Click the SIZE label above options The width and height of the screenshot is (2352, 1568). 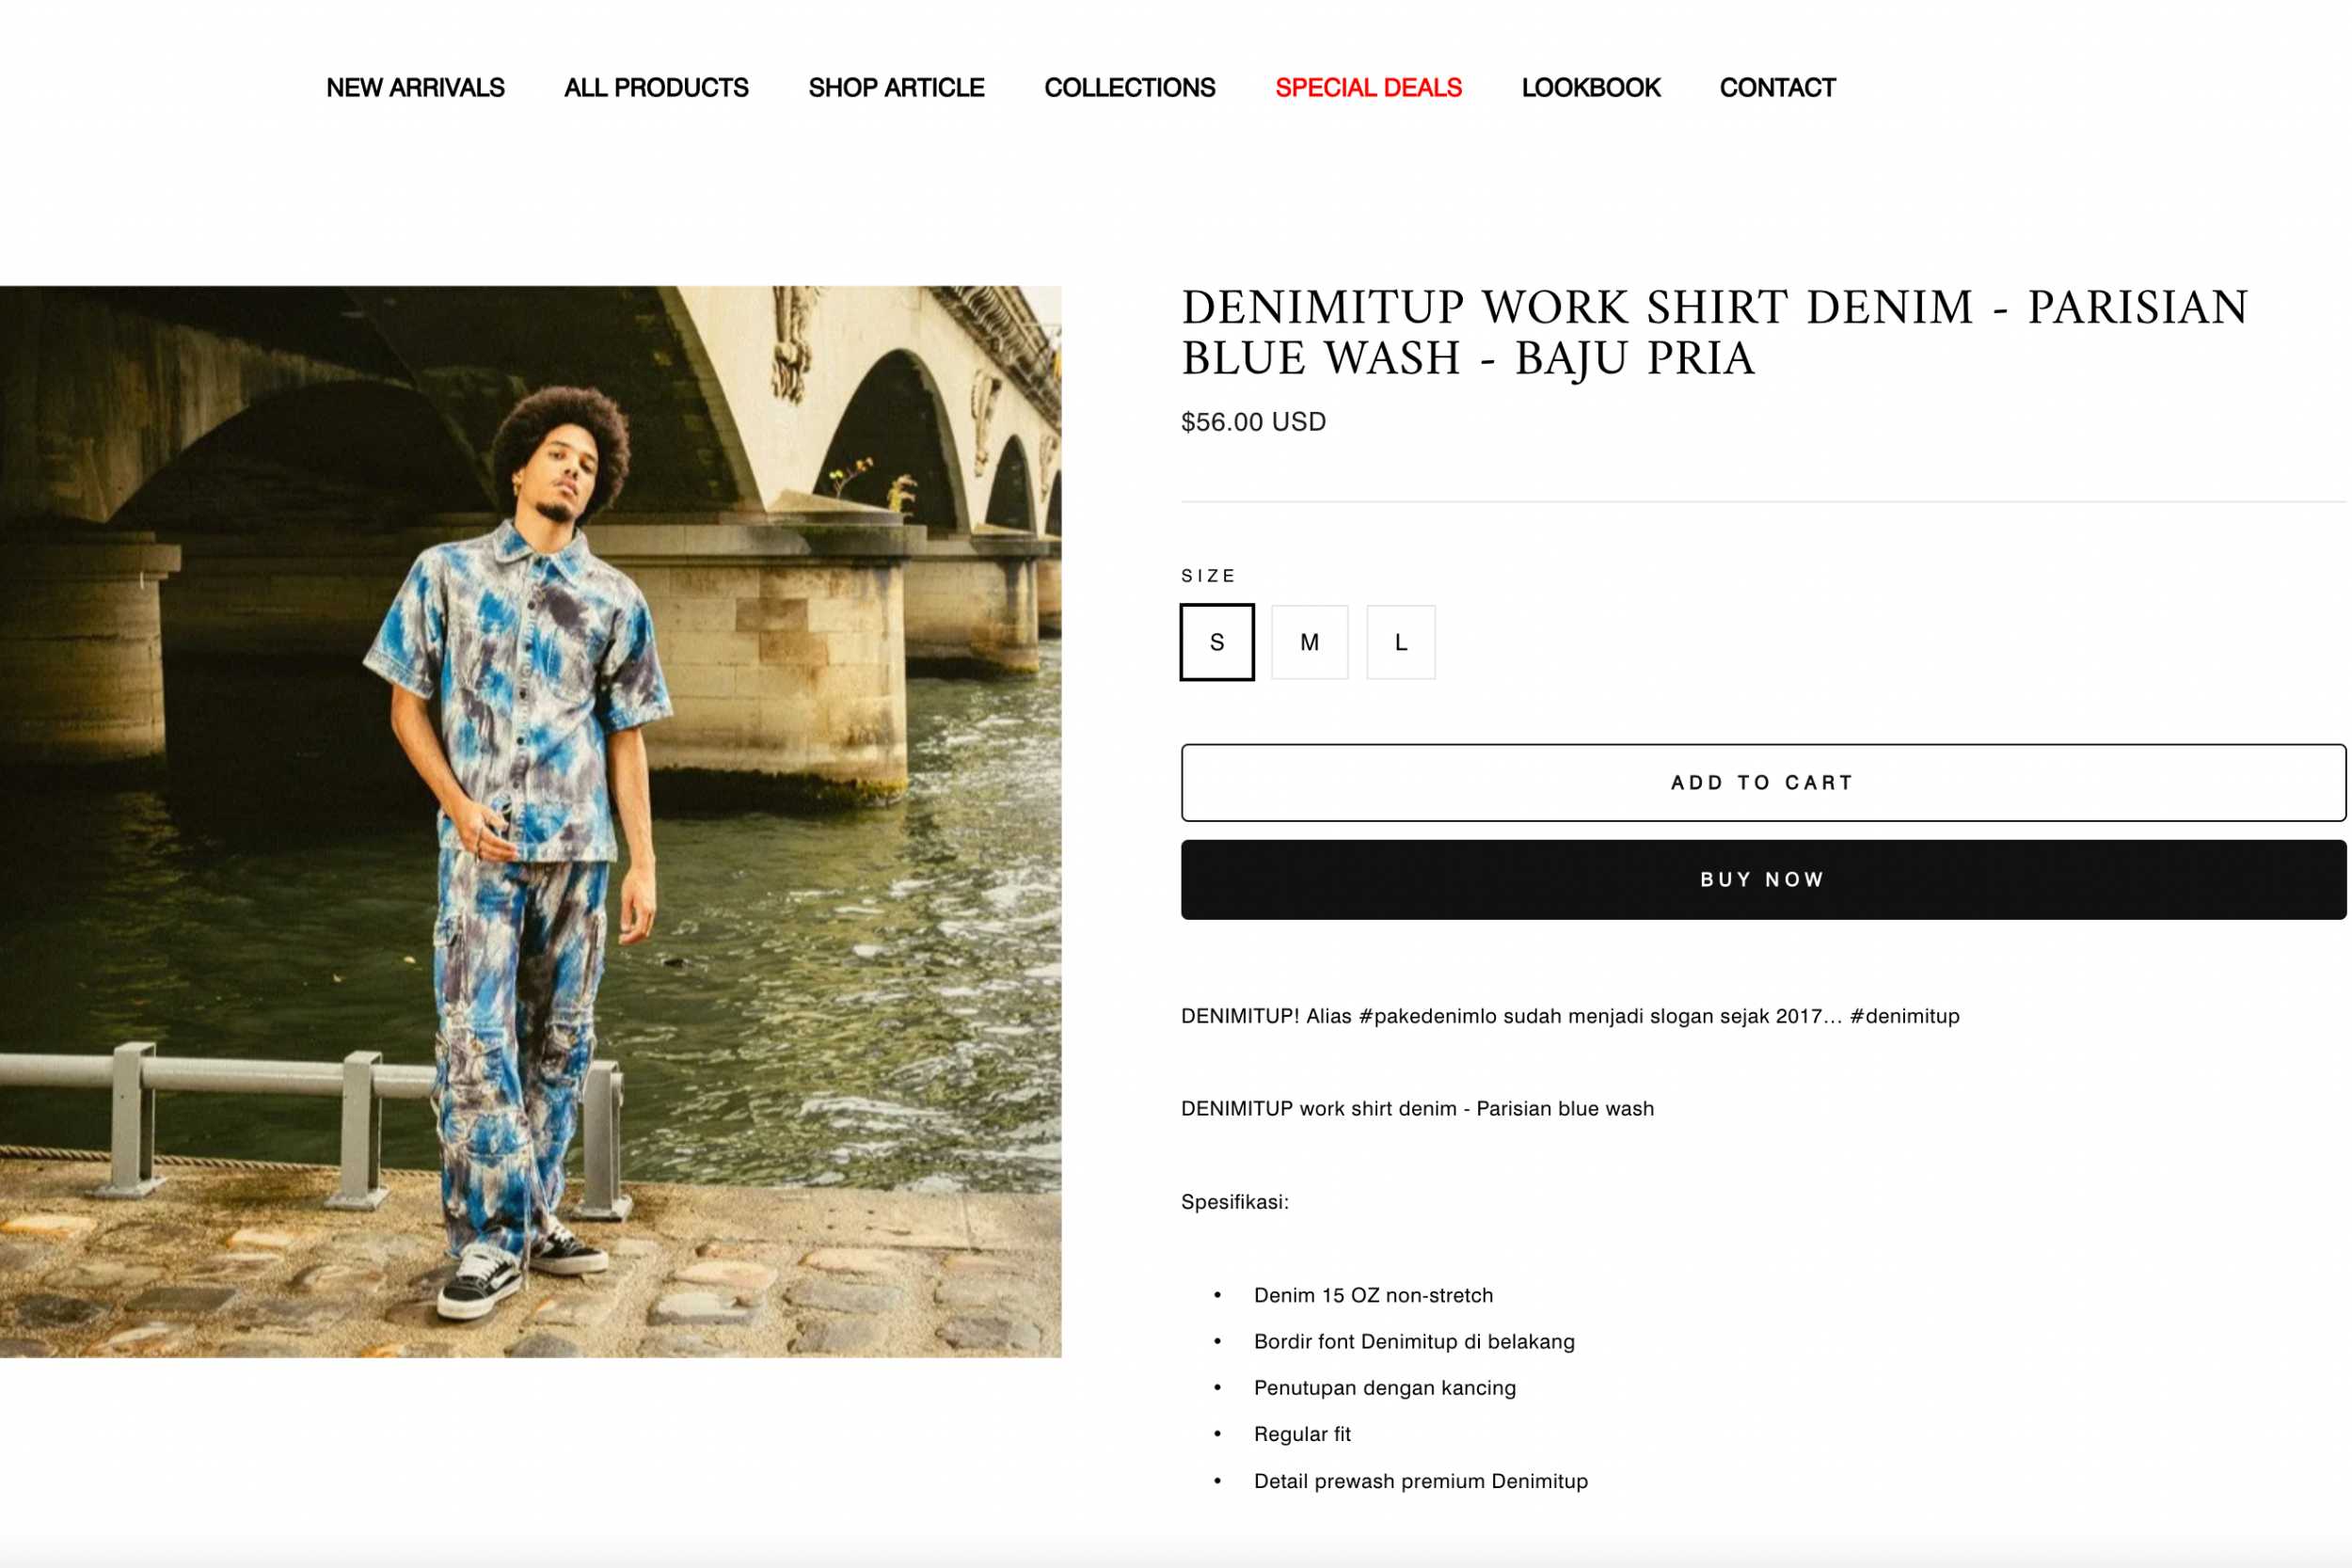[x=1208, y=576]
